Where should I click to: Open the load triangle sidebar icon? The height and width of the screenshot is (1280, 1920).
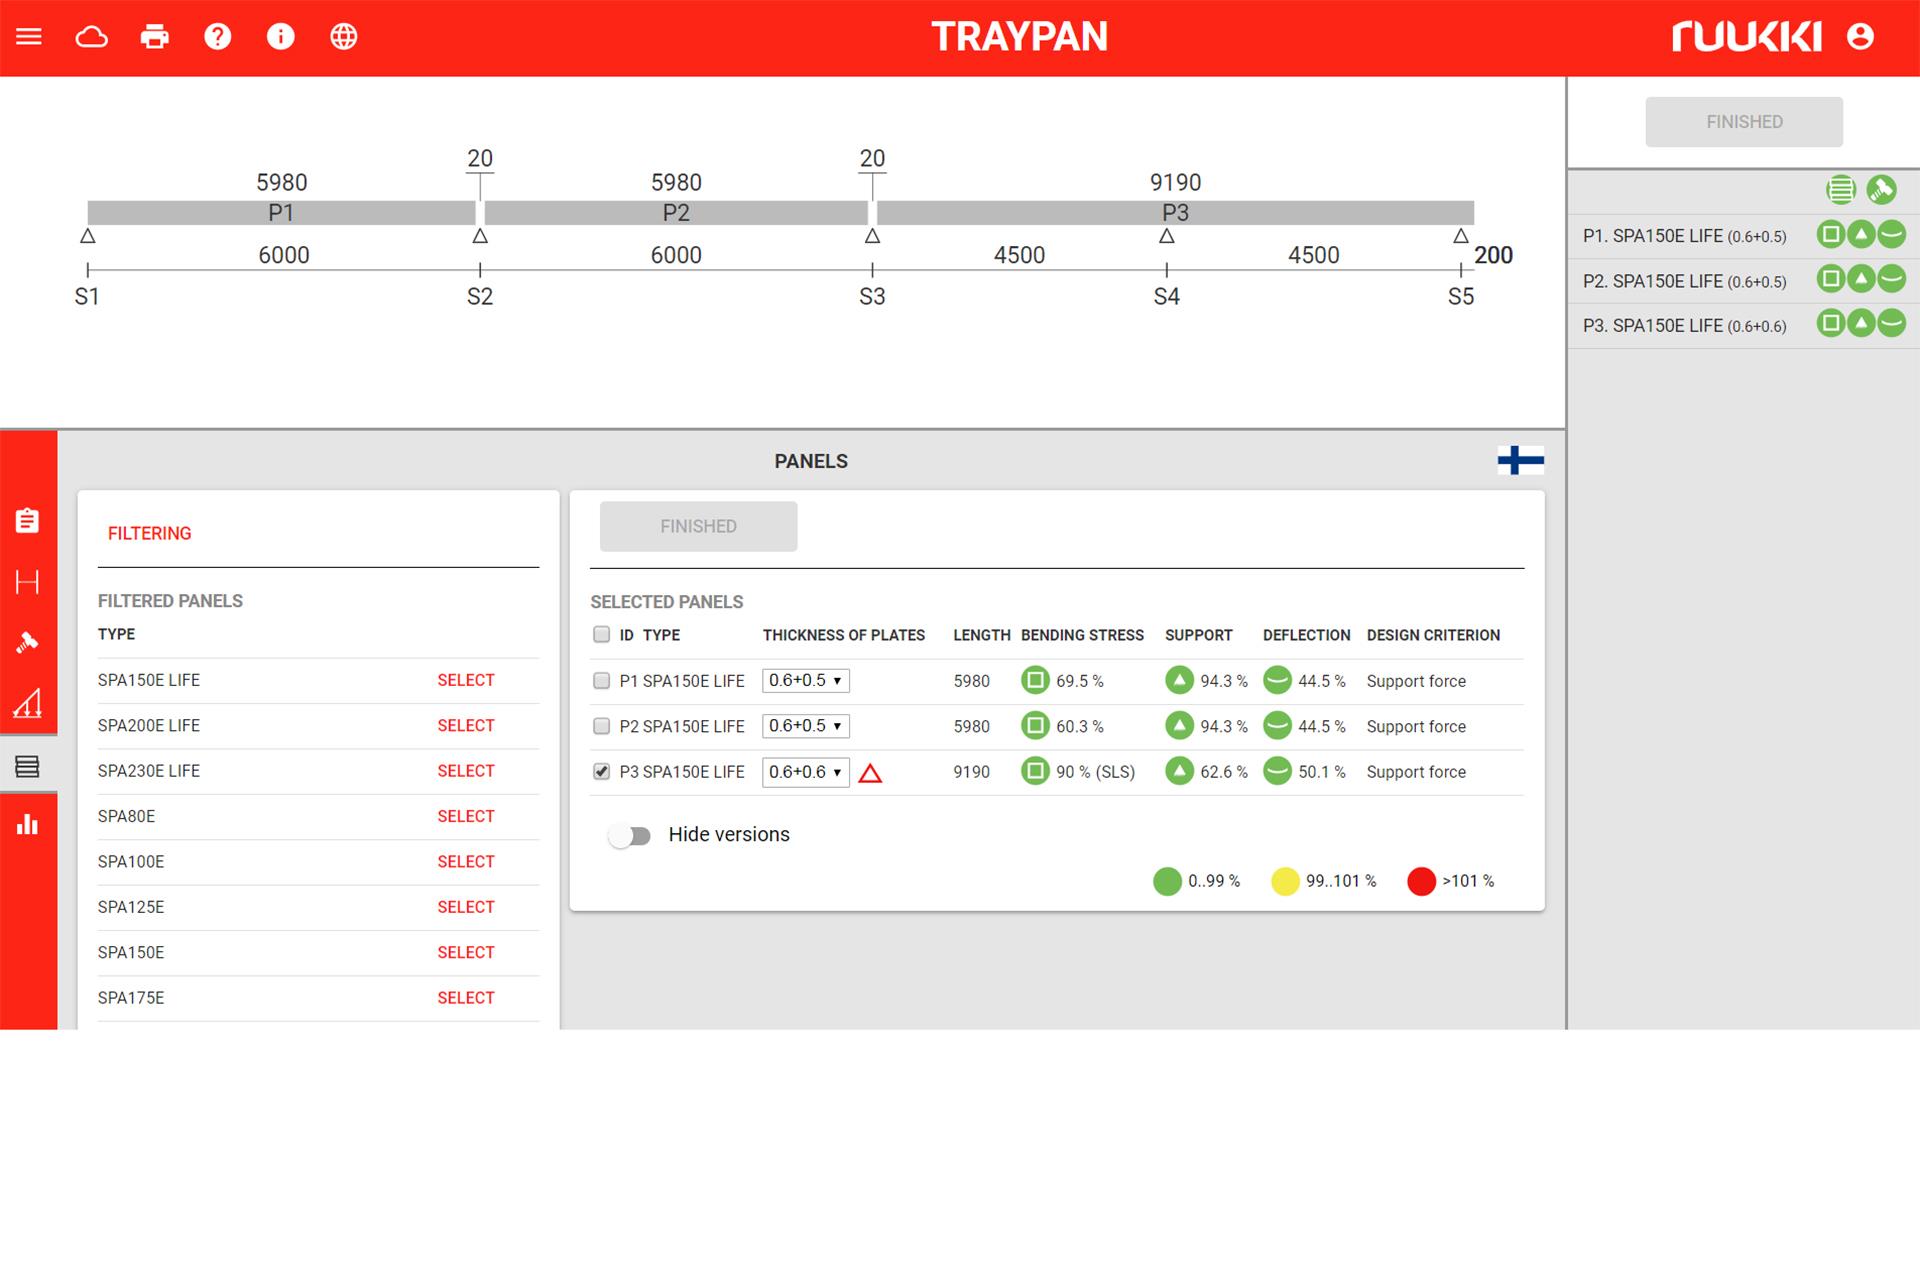tap(27, 704)
